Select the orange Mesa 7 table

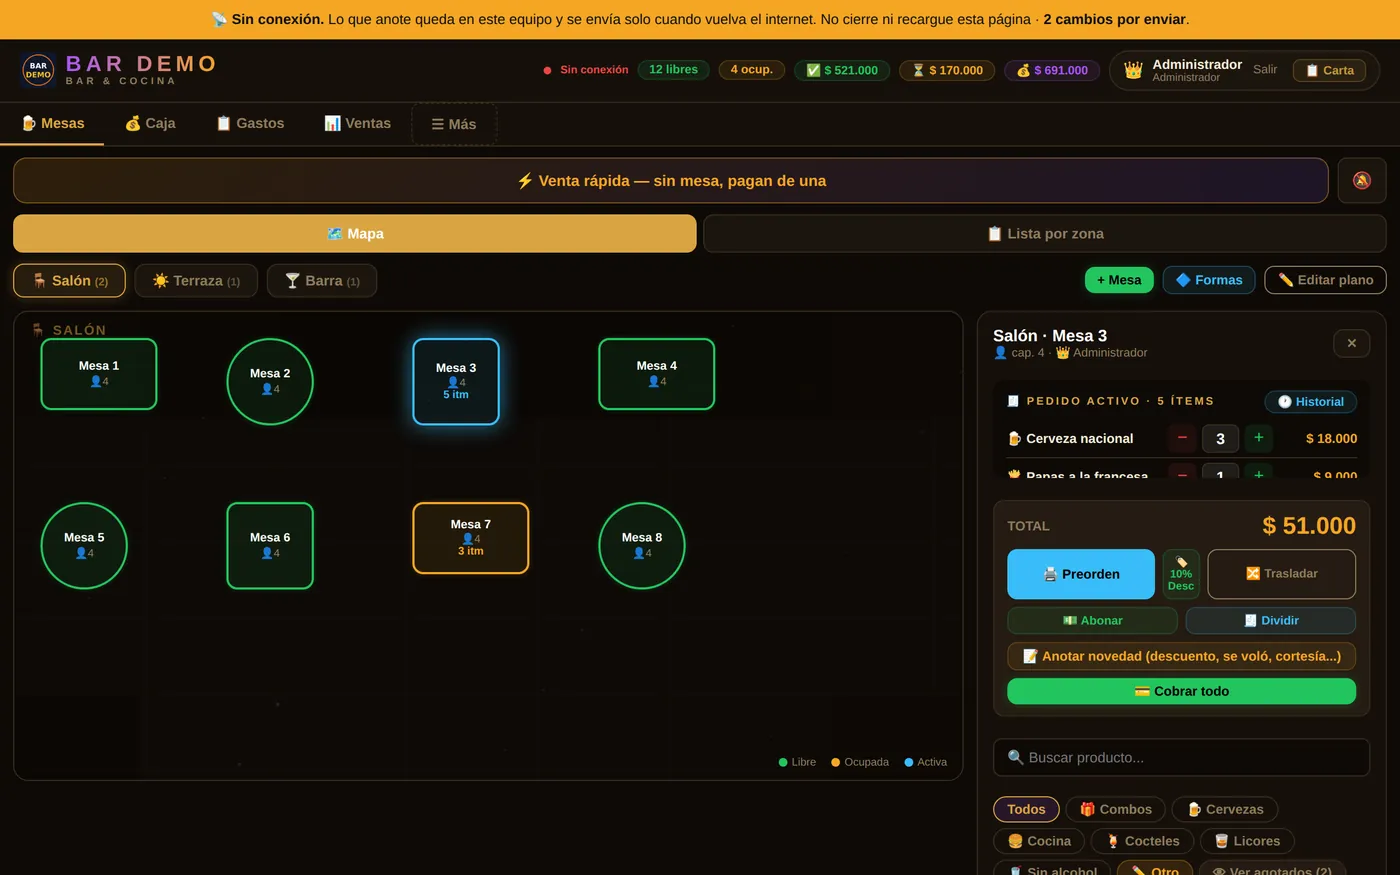(x=470, y=538)
